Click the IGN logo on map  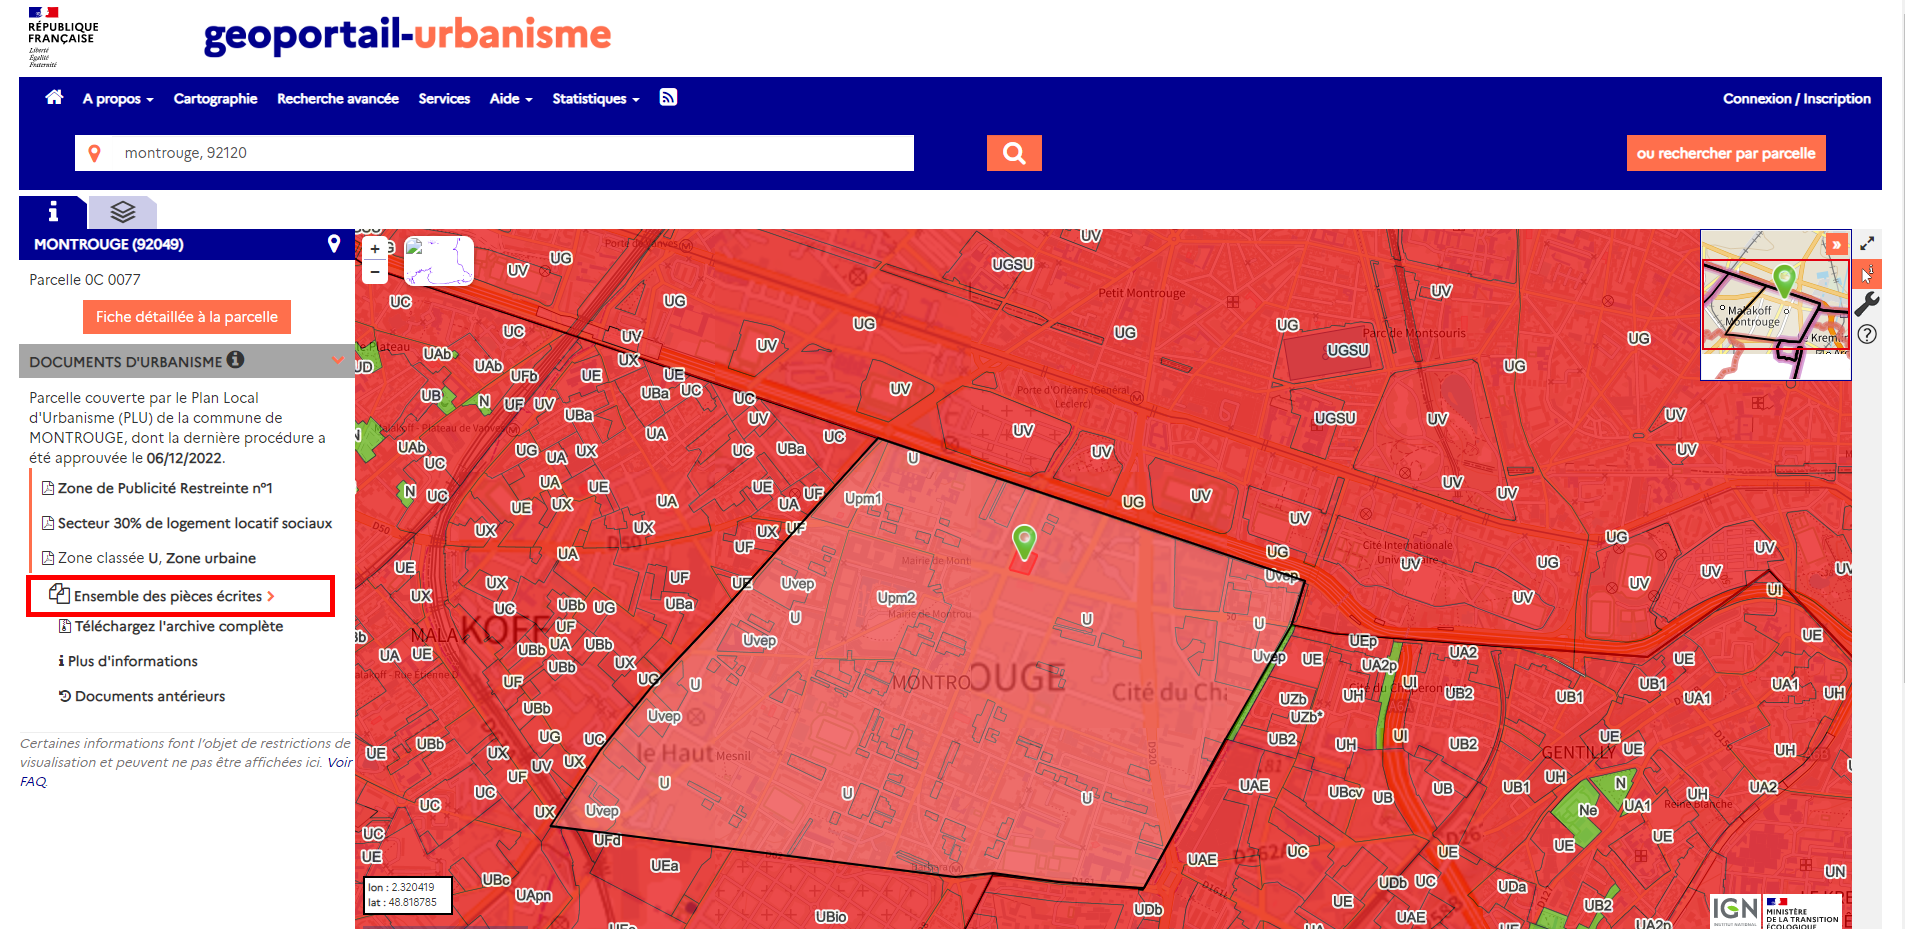[1735, 910]
